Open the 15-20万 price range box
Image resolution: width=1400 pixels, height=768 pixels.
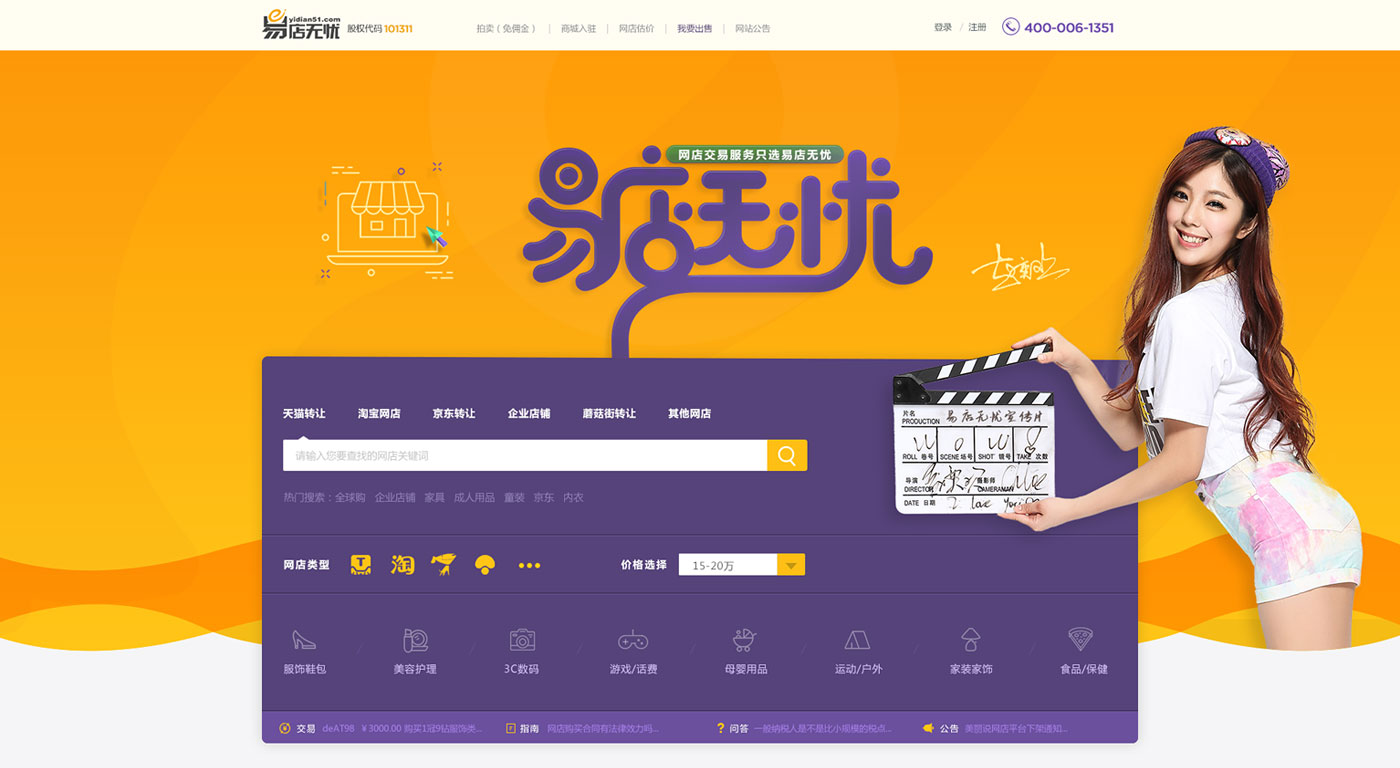tap(728, 565)
